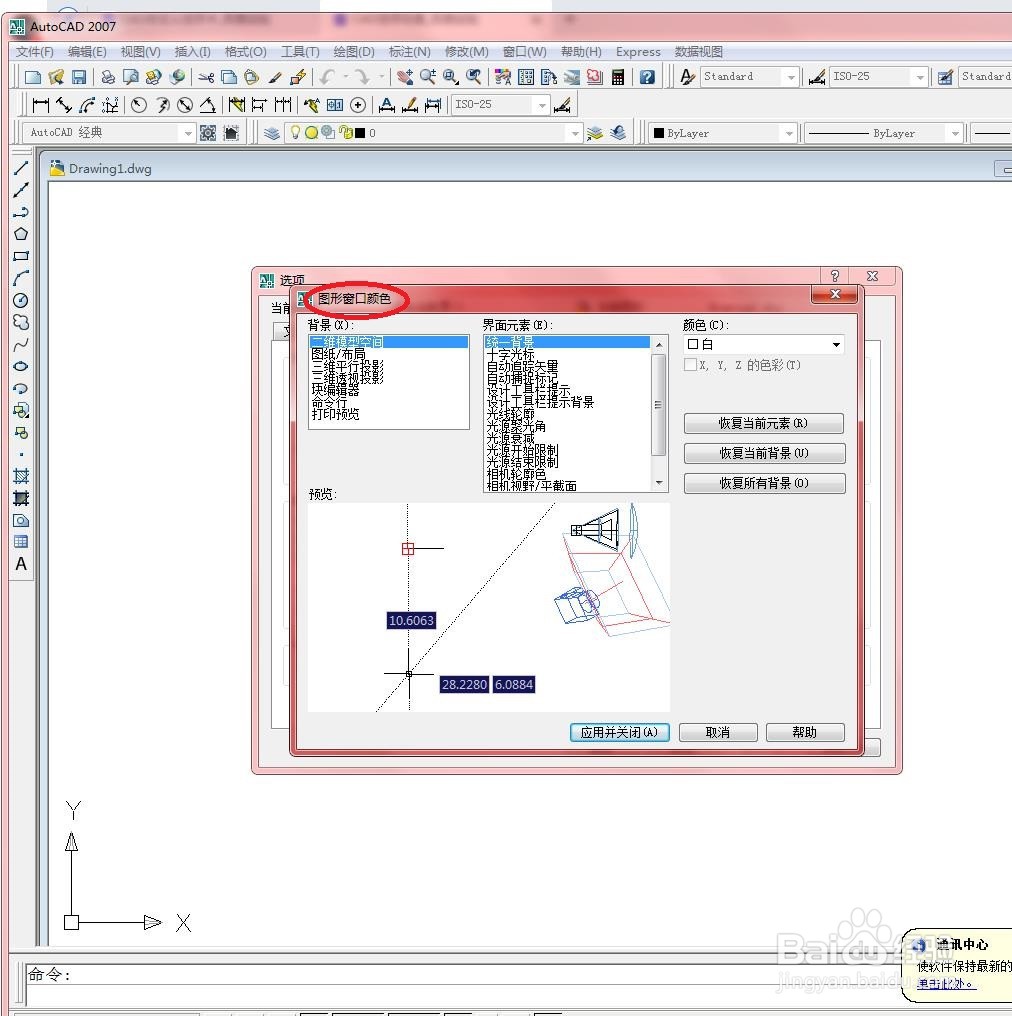This screenshot has height=1016, width=1012.
Task: Click the Match Properties brush icon
Action: click(275, 77)
